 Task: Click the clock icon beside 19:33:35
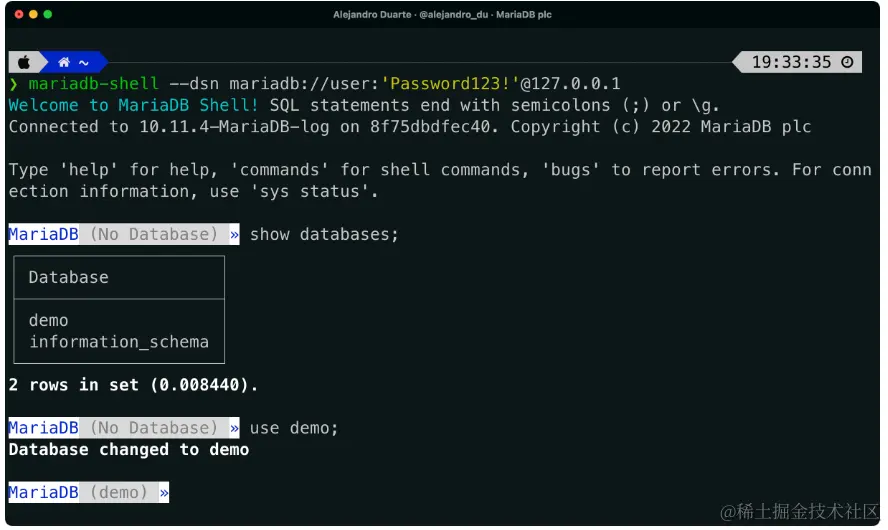pyautogui.click(x=848, y=62)
